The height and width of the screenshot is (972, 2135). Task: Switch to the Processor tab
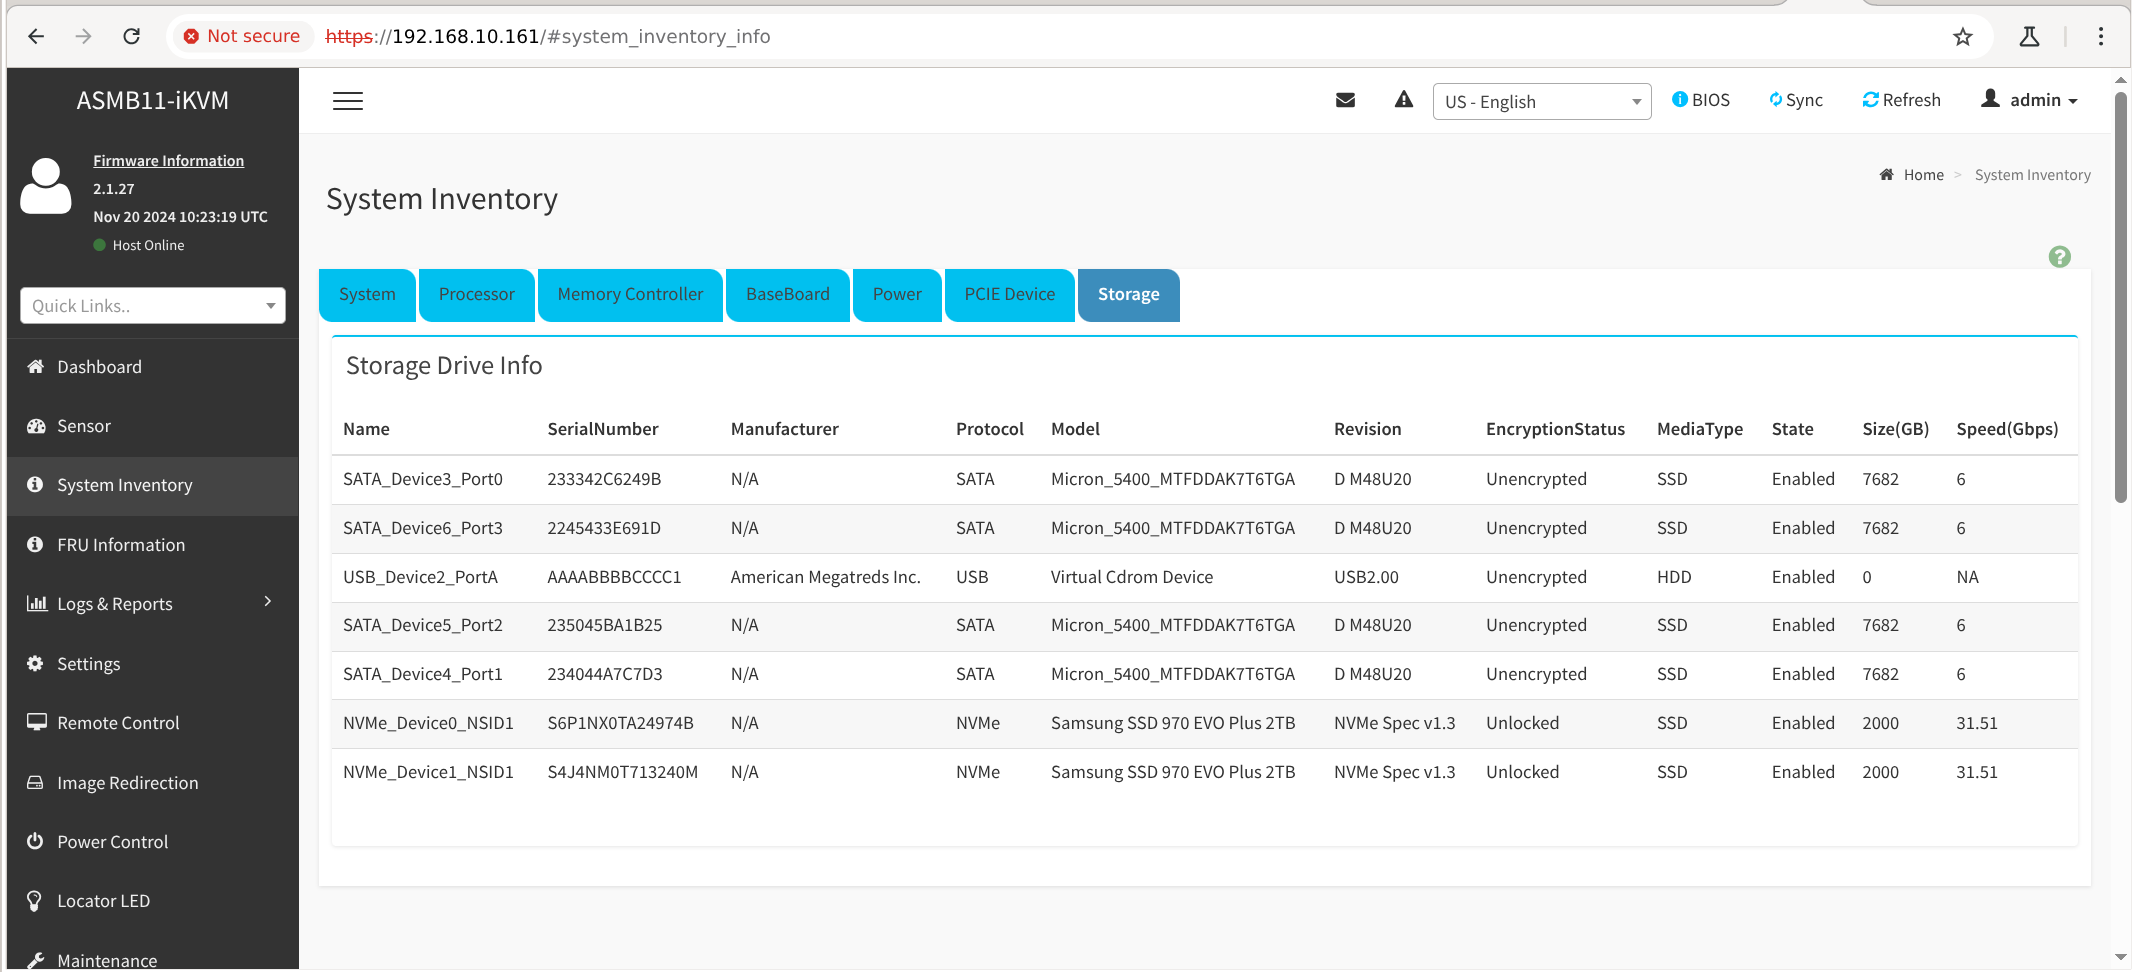(x=476, y=295)
